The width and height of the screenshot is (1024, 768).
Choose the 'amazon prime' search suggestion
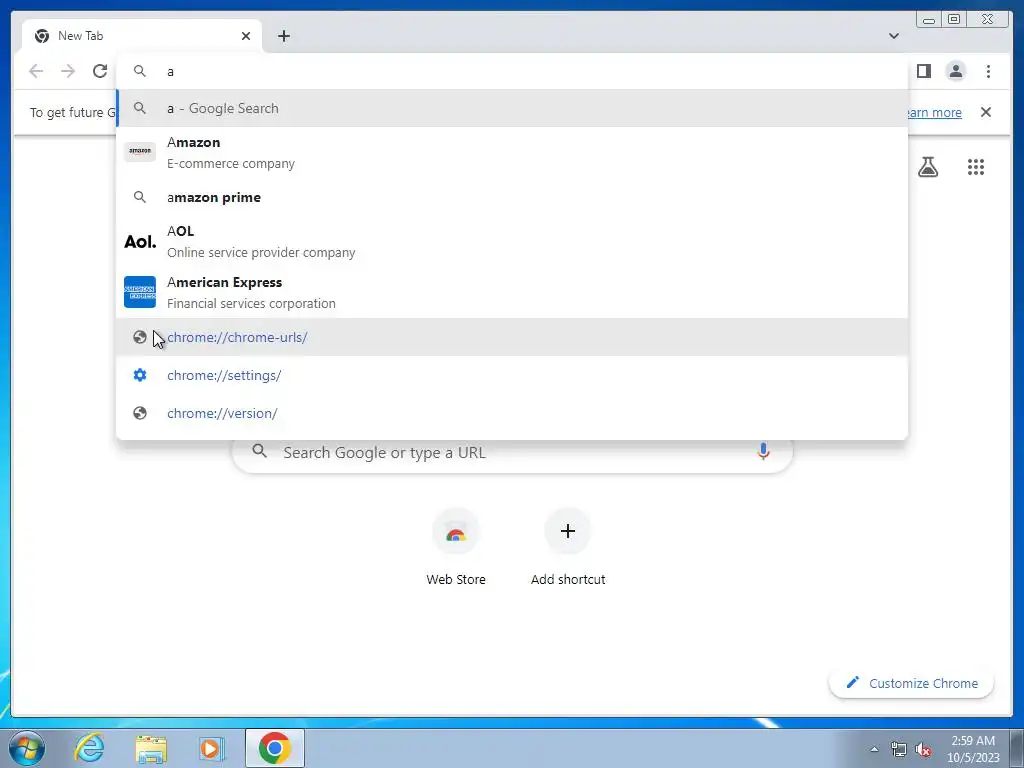pos(512,197)
